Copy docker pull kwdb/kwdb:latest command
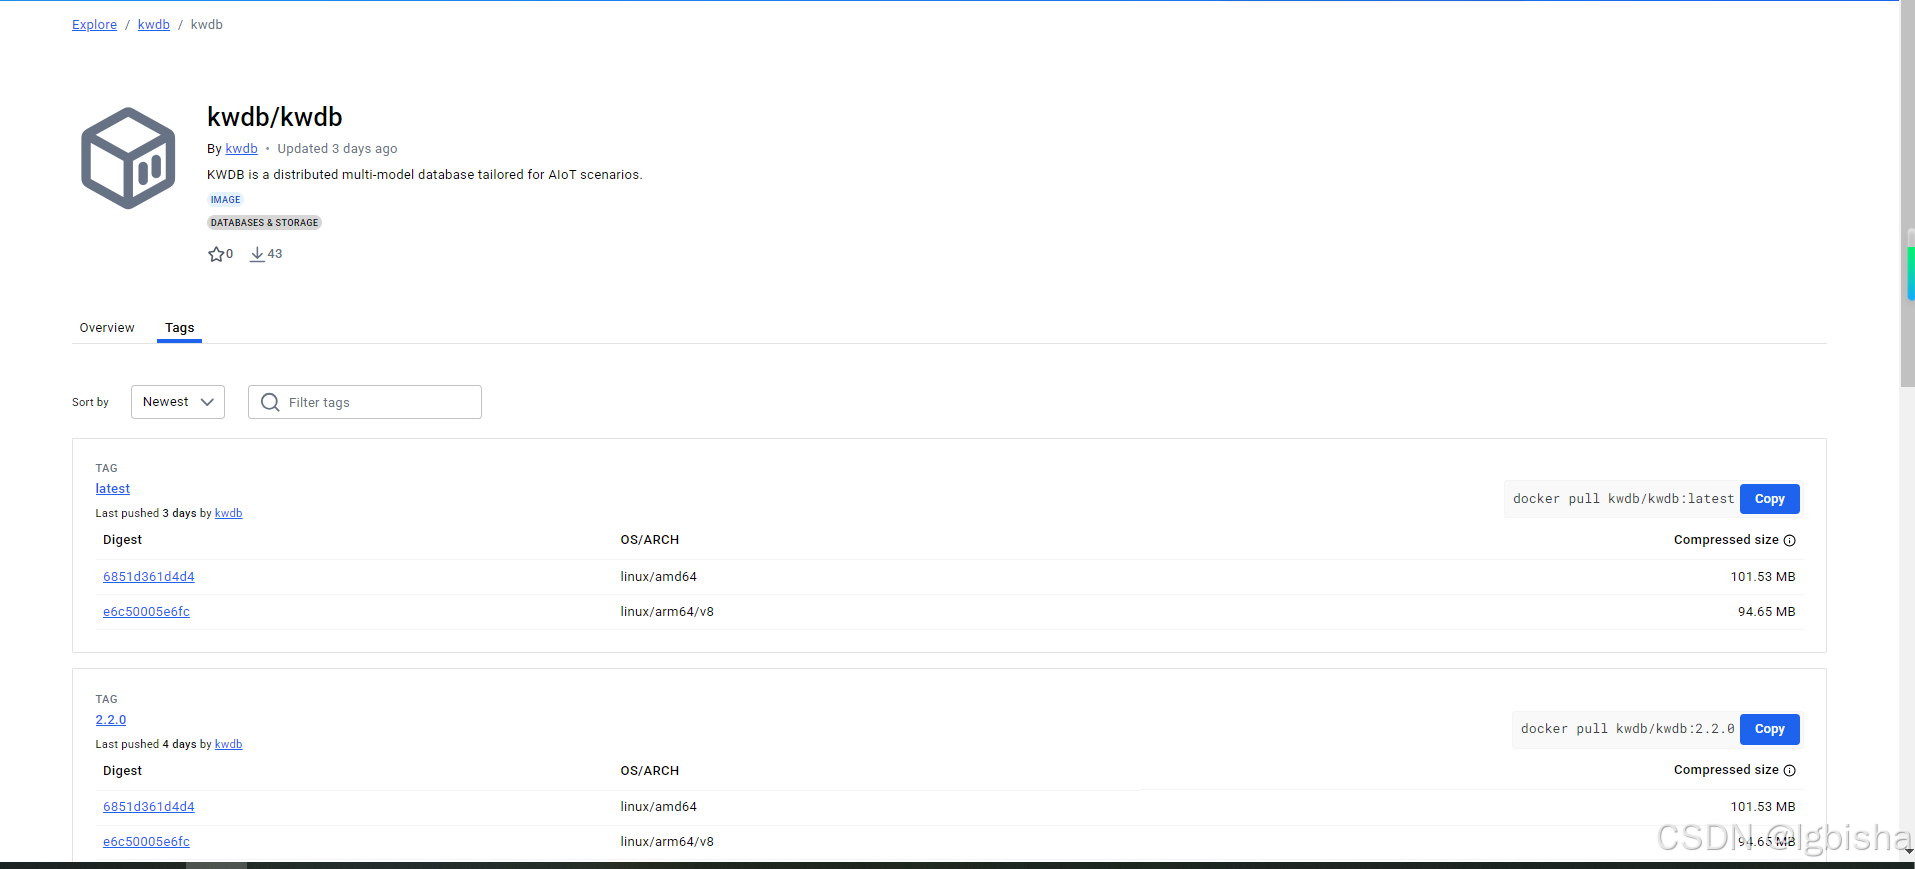This screenshot has width=1915, height=869. click(x=1769, y=499)
